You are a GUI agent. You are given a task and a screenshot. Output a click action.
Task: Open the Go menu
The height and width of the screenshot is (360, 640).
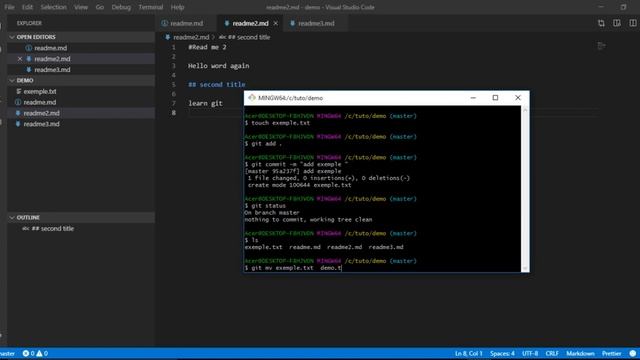coord(100,7)
